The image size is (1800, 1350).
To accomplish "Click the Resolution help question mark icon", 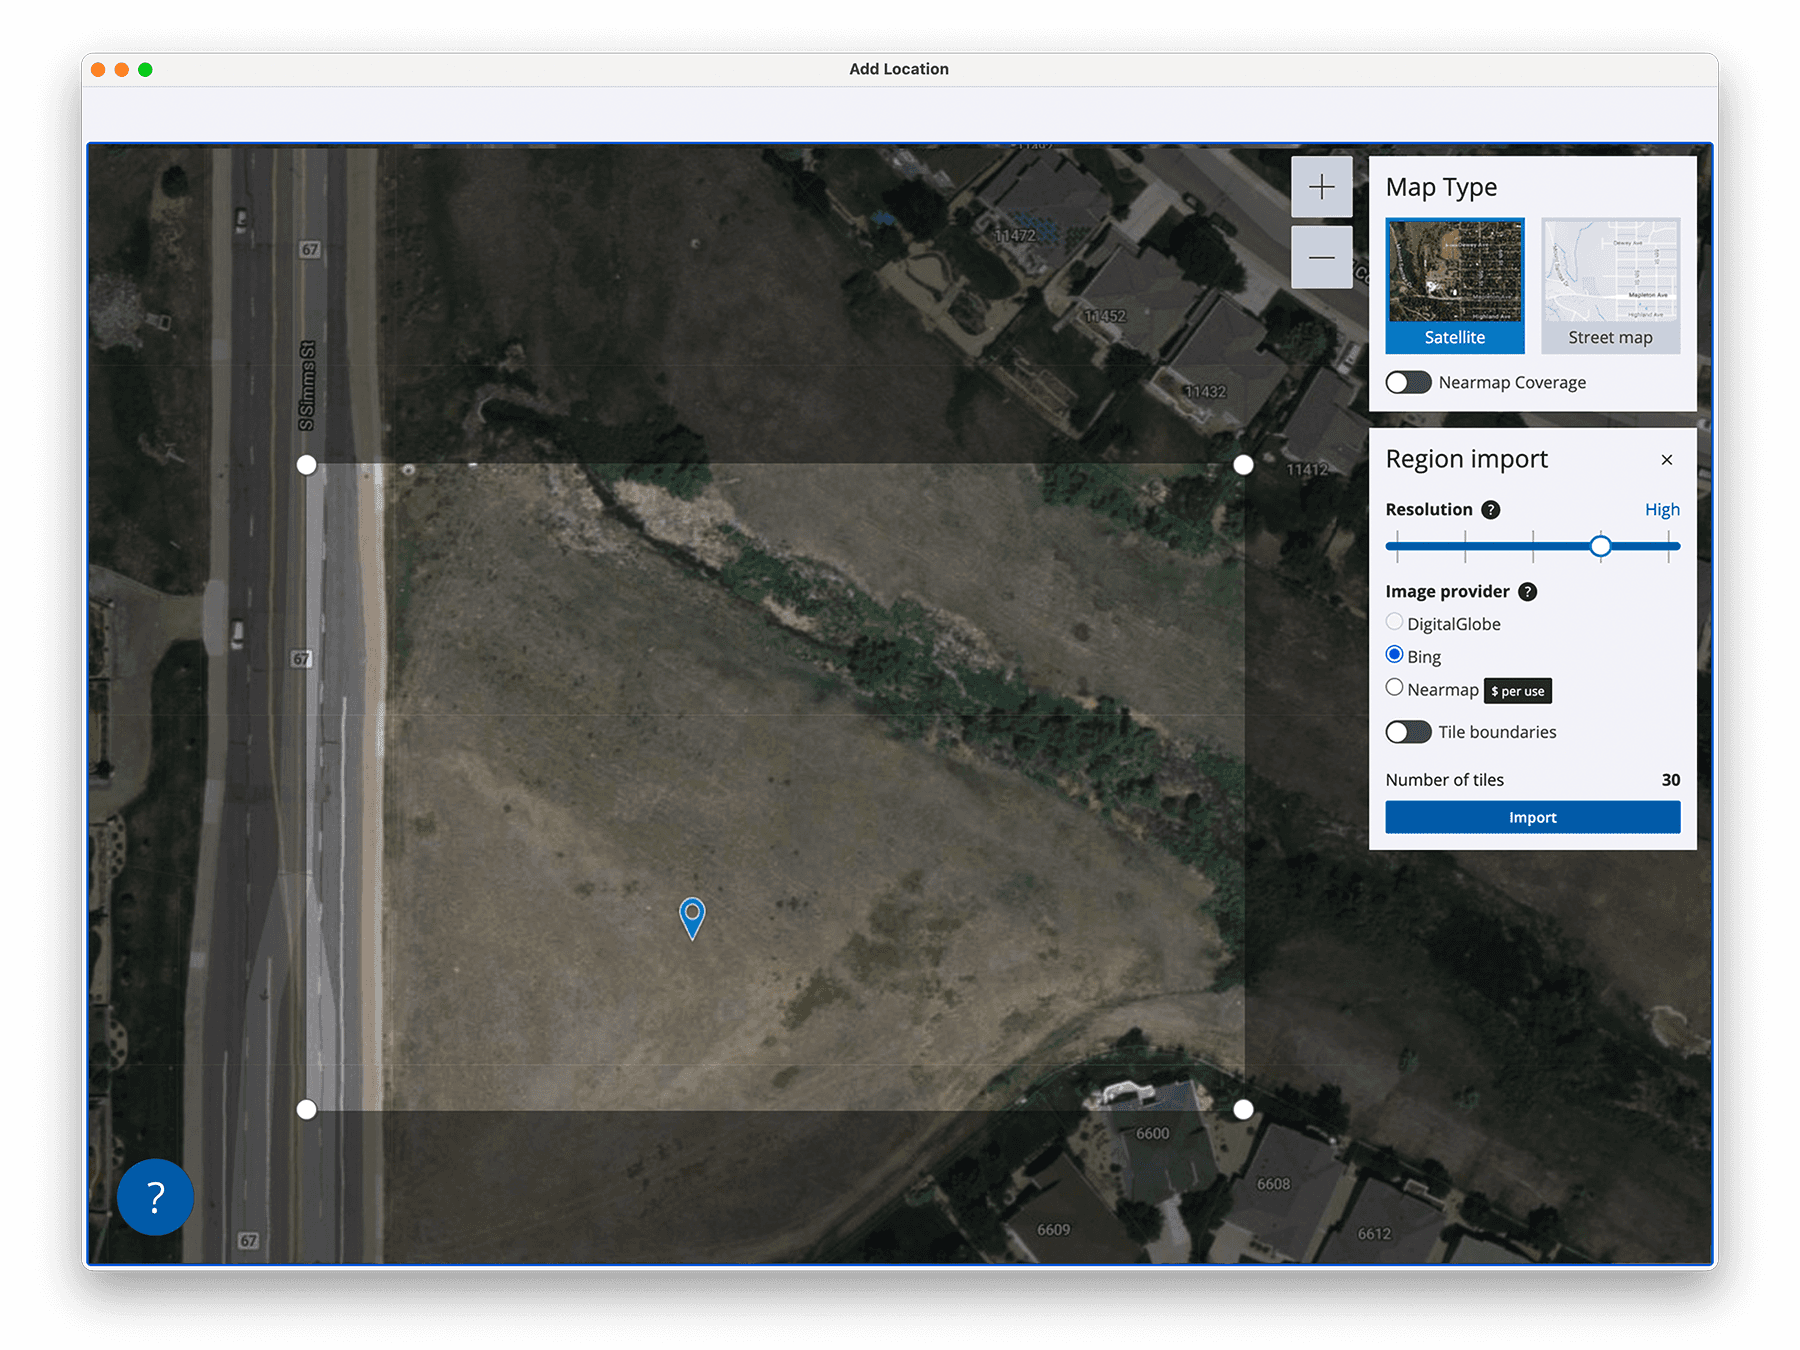I will click(1490, 510).
